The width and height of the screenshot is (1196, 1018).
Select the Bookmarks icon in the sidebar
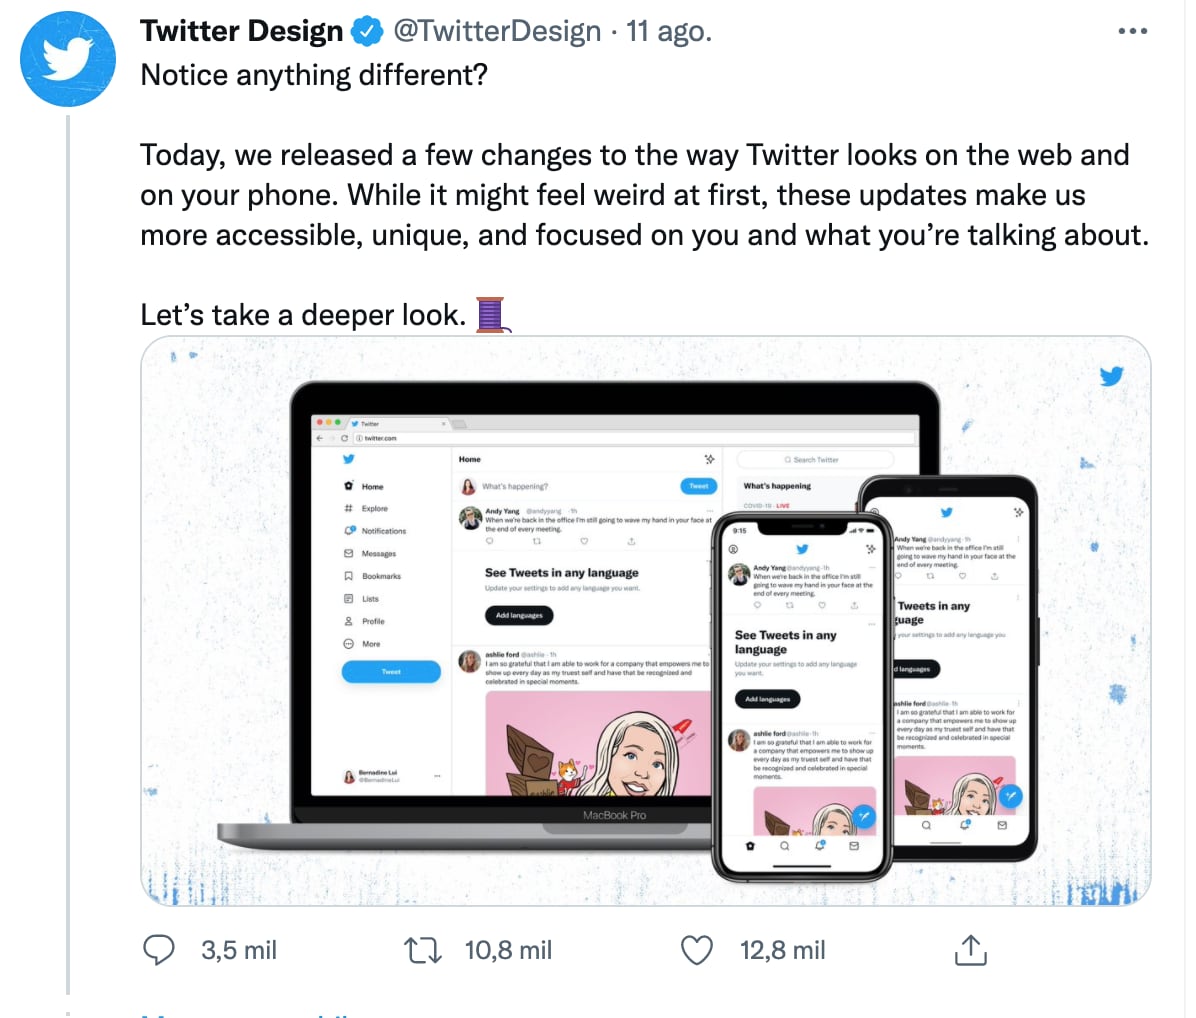click(347, 575)
